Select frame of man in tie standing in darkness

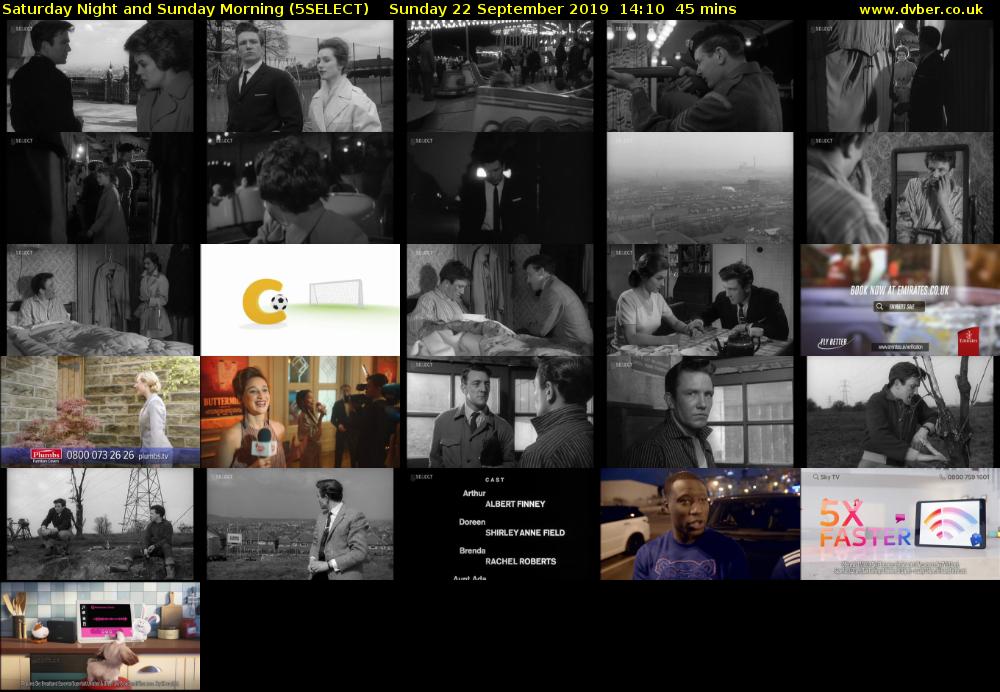click(500, 188)
